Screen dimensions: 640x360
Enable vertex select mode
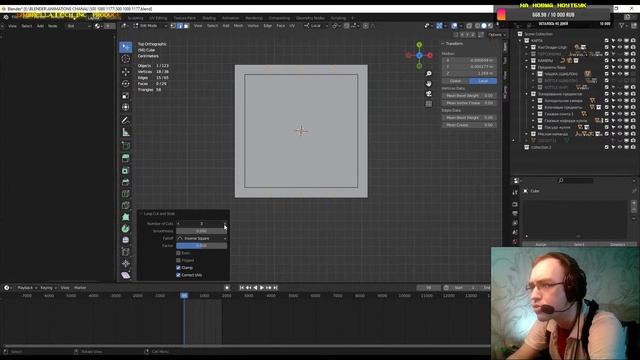173,26
